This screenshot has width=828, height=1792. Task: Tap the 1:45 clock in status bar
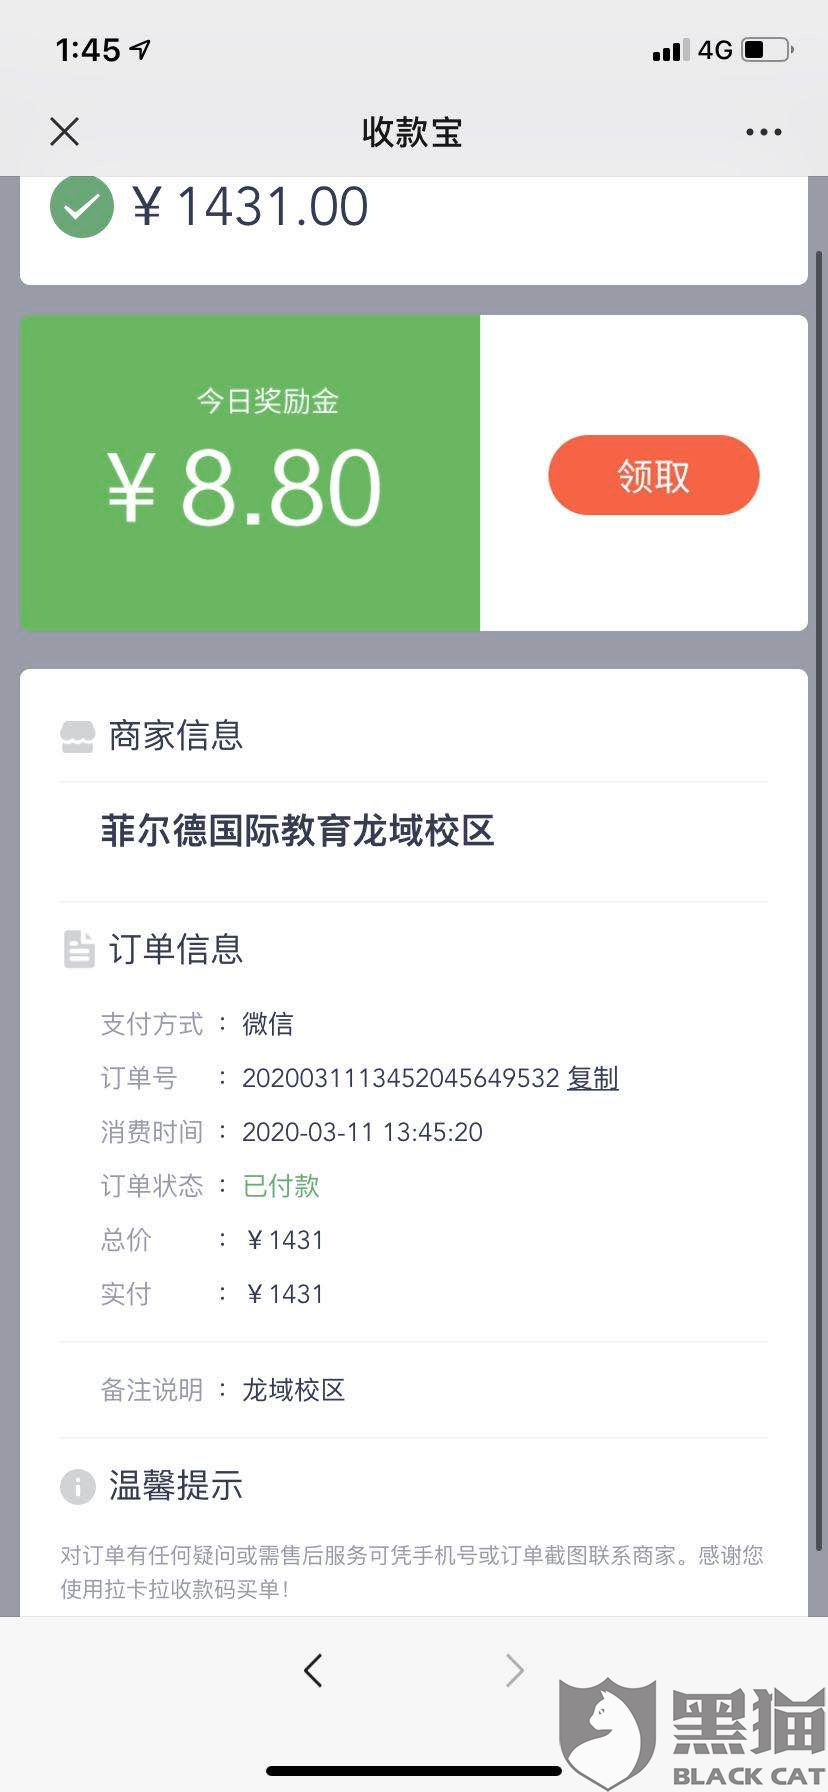tap(88, 49)
